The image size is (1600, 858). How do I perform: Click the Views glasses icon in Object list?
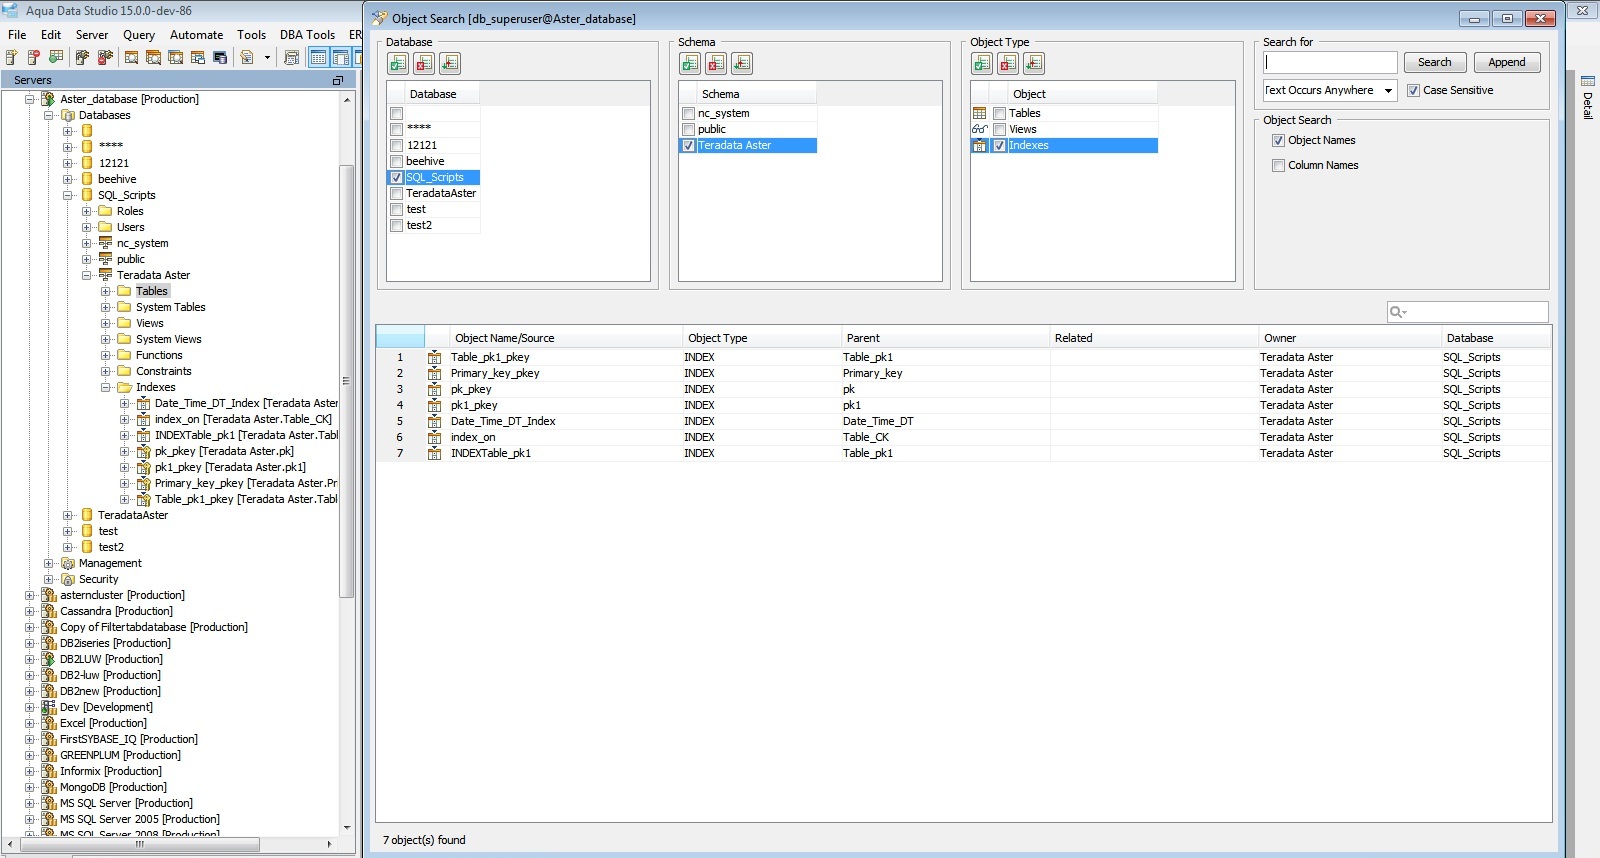click(980, 129)
